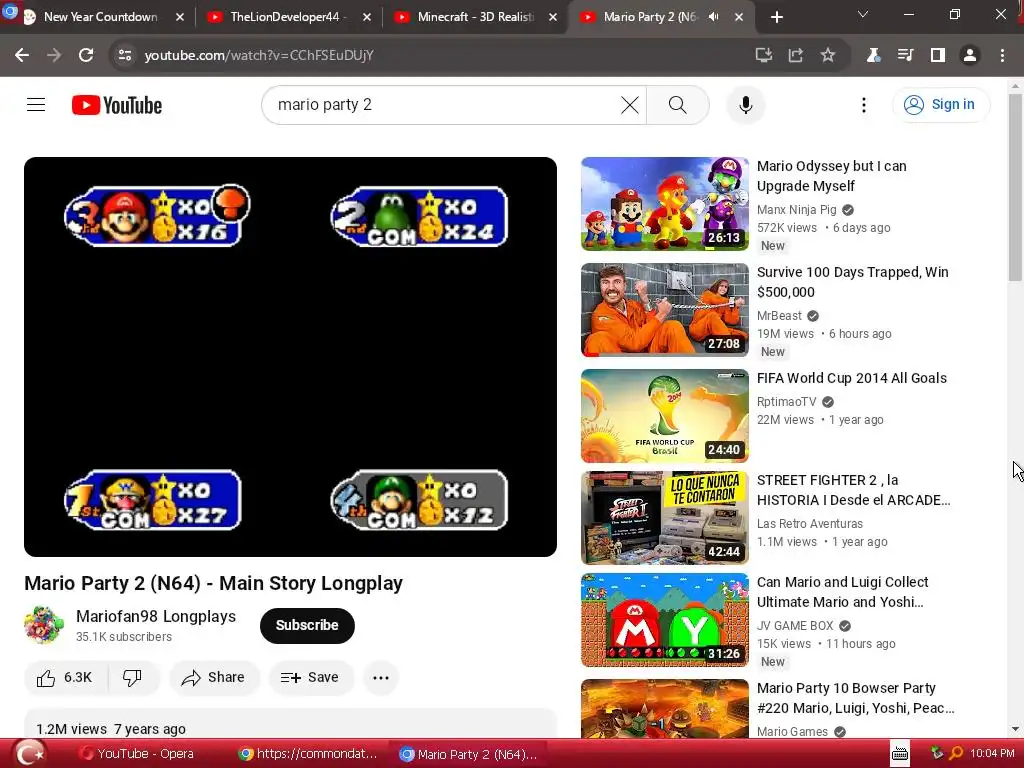Switch to commondat... Chrome taskbar window
This screenshot has width=1024, height=768.
(308, 754)
